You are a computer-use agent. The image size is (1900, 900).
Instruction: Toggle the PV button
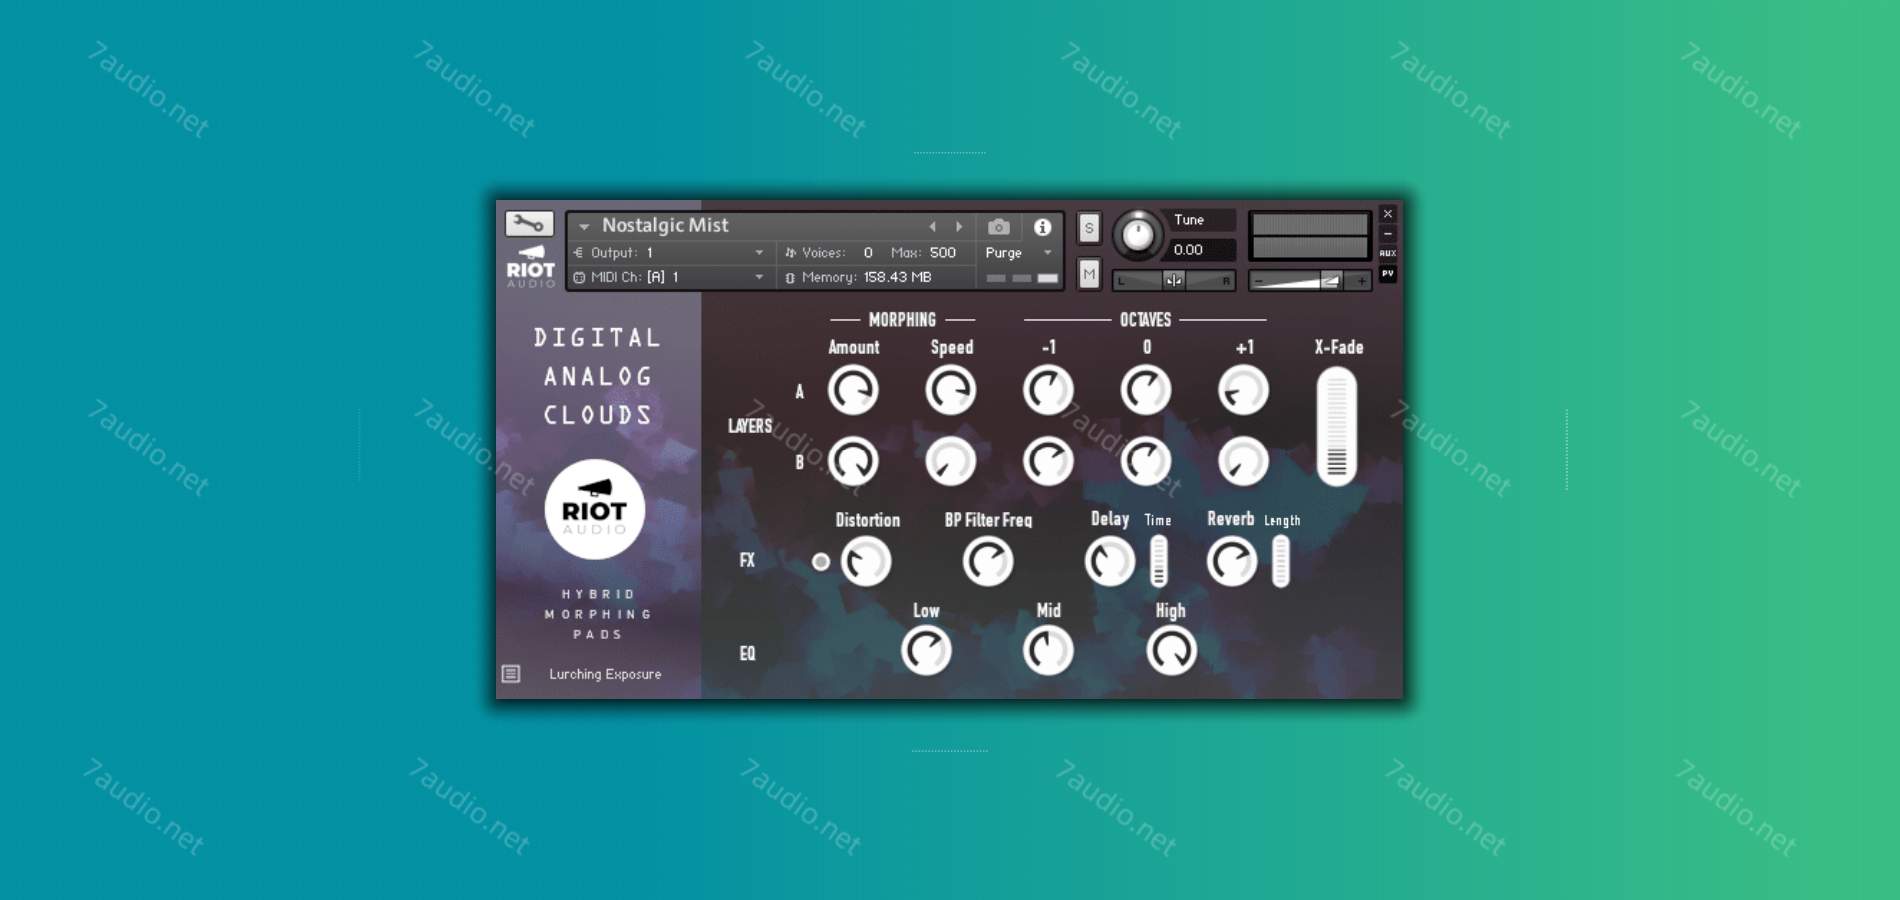pyautogui.click(x=1388, y=273)
